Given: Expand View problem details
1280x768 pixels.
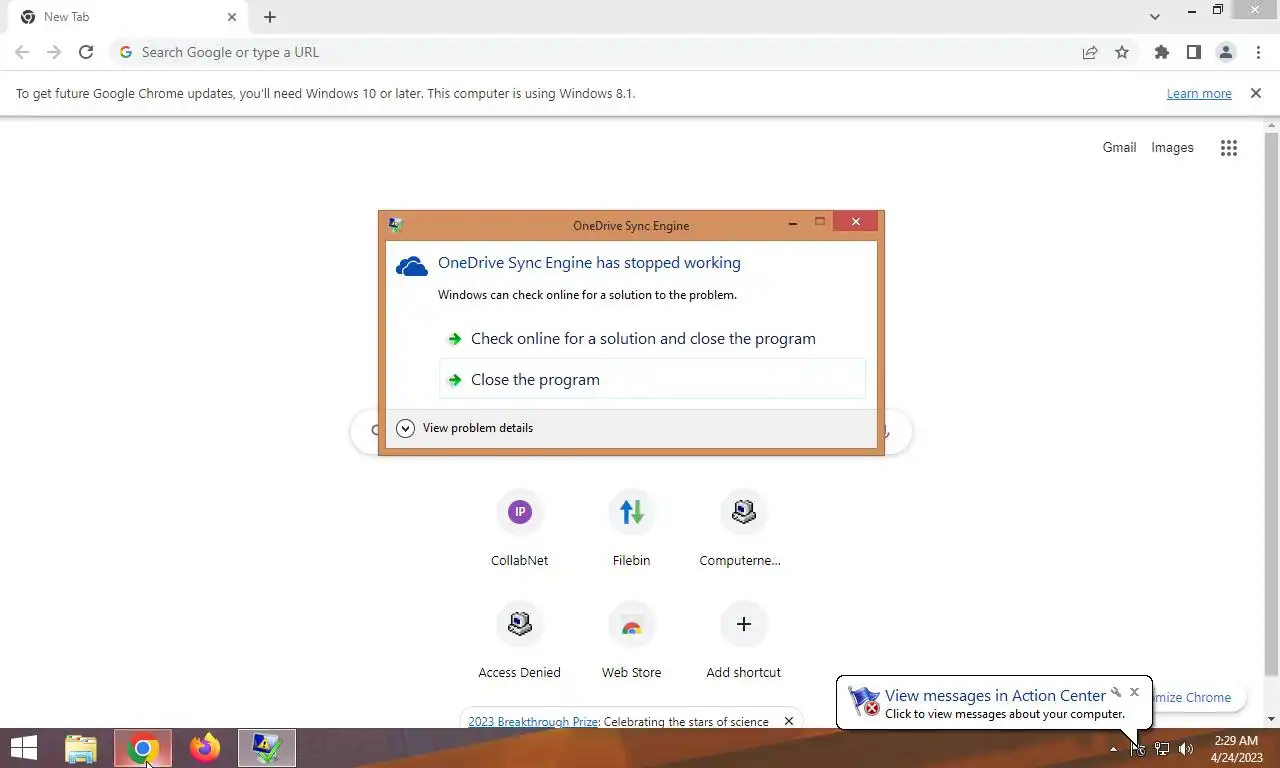Looking at the screenshot, I should point(465,428).
